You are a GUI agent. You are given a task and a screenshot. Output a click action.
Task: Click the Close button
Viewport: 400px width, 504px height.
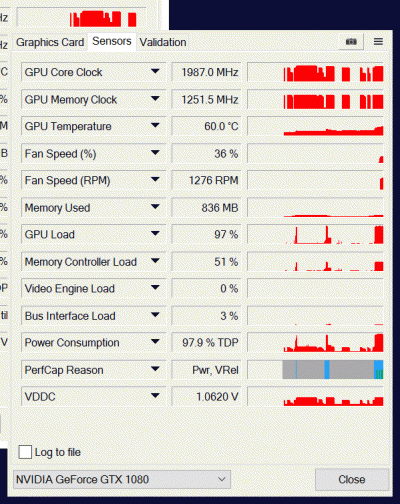click(x=352, y=479)
